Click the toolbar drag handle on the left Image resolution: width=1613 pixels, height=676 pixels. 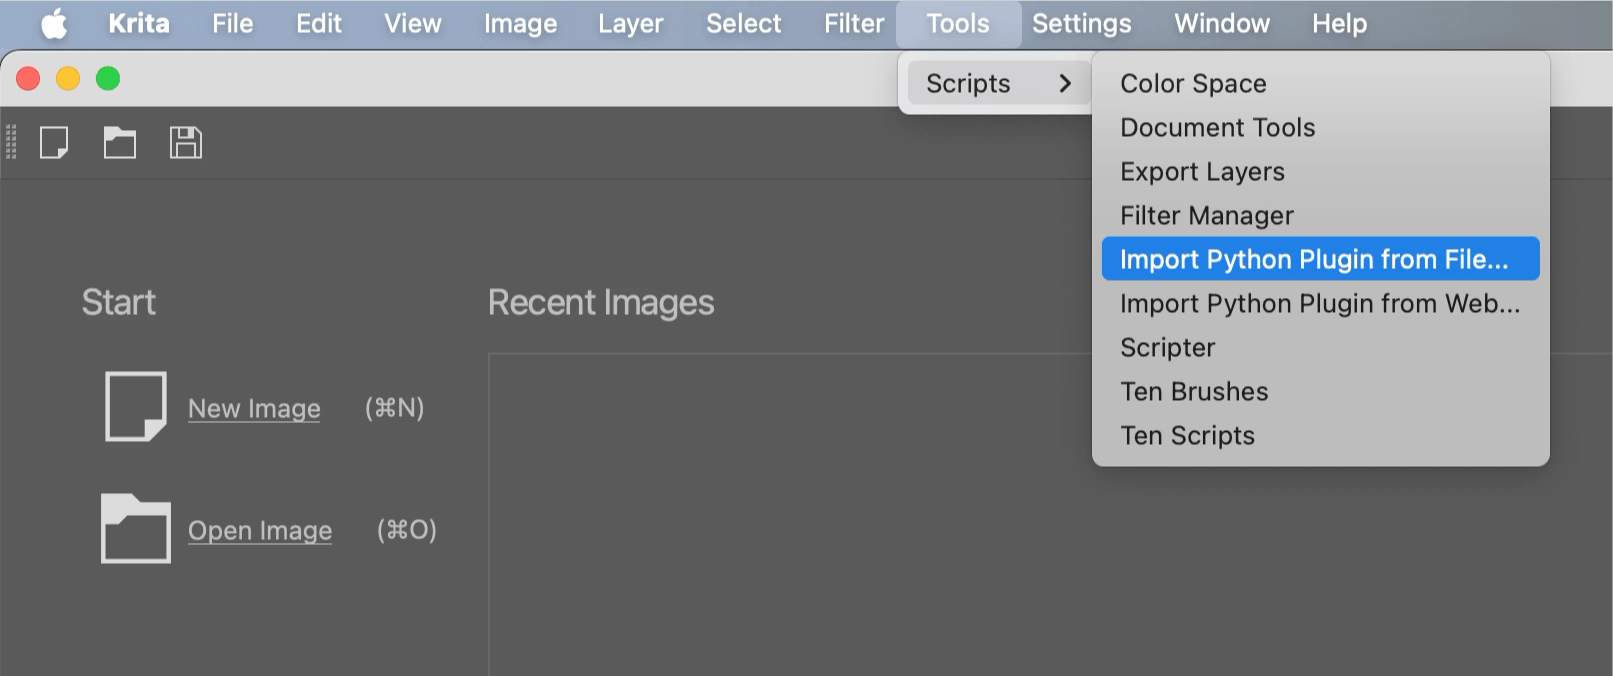(12, 142)
